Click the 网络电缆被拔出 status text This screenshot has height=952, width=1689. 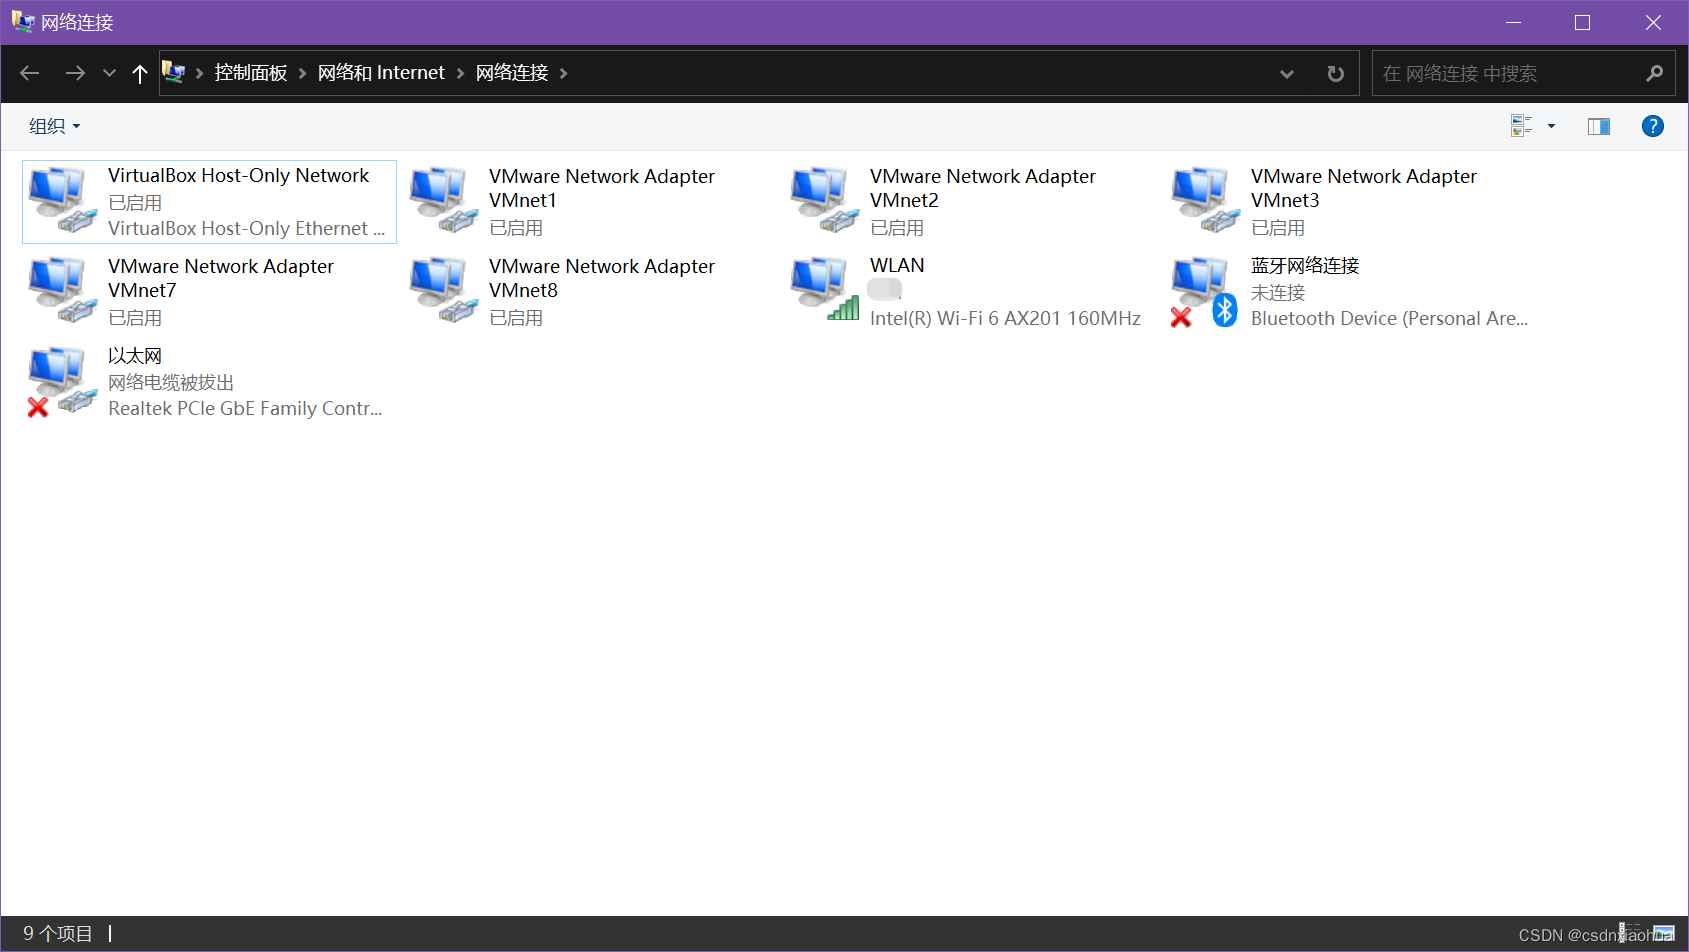[x=171, y=382]
